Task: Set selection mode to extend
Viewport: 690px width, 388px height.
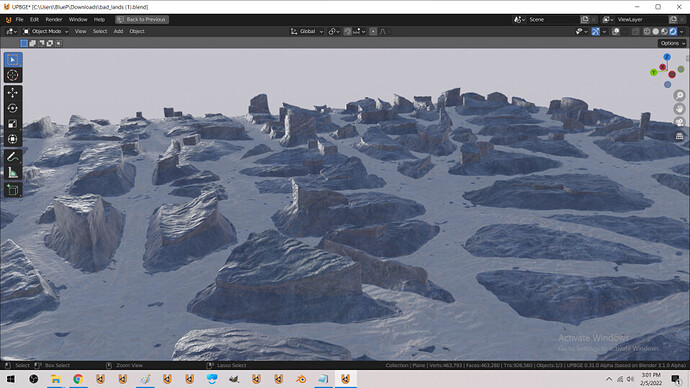Action: tap(33, 43)
